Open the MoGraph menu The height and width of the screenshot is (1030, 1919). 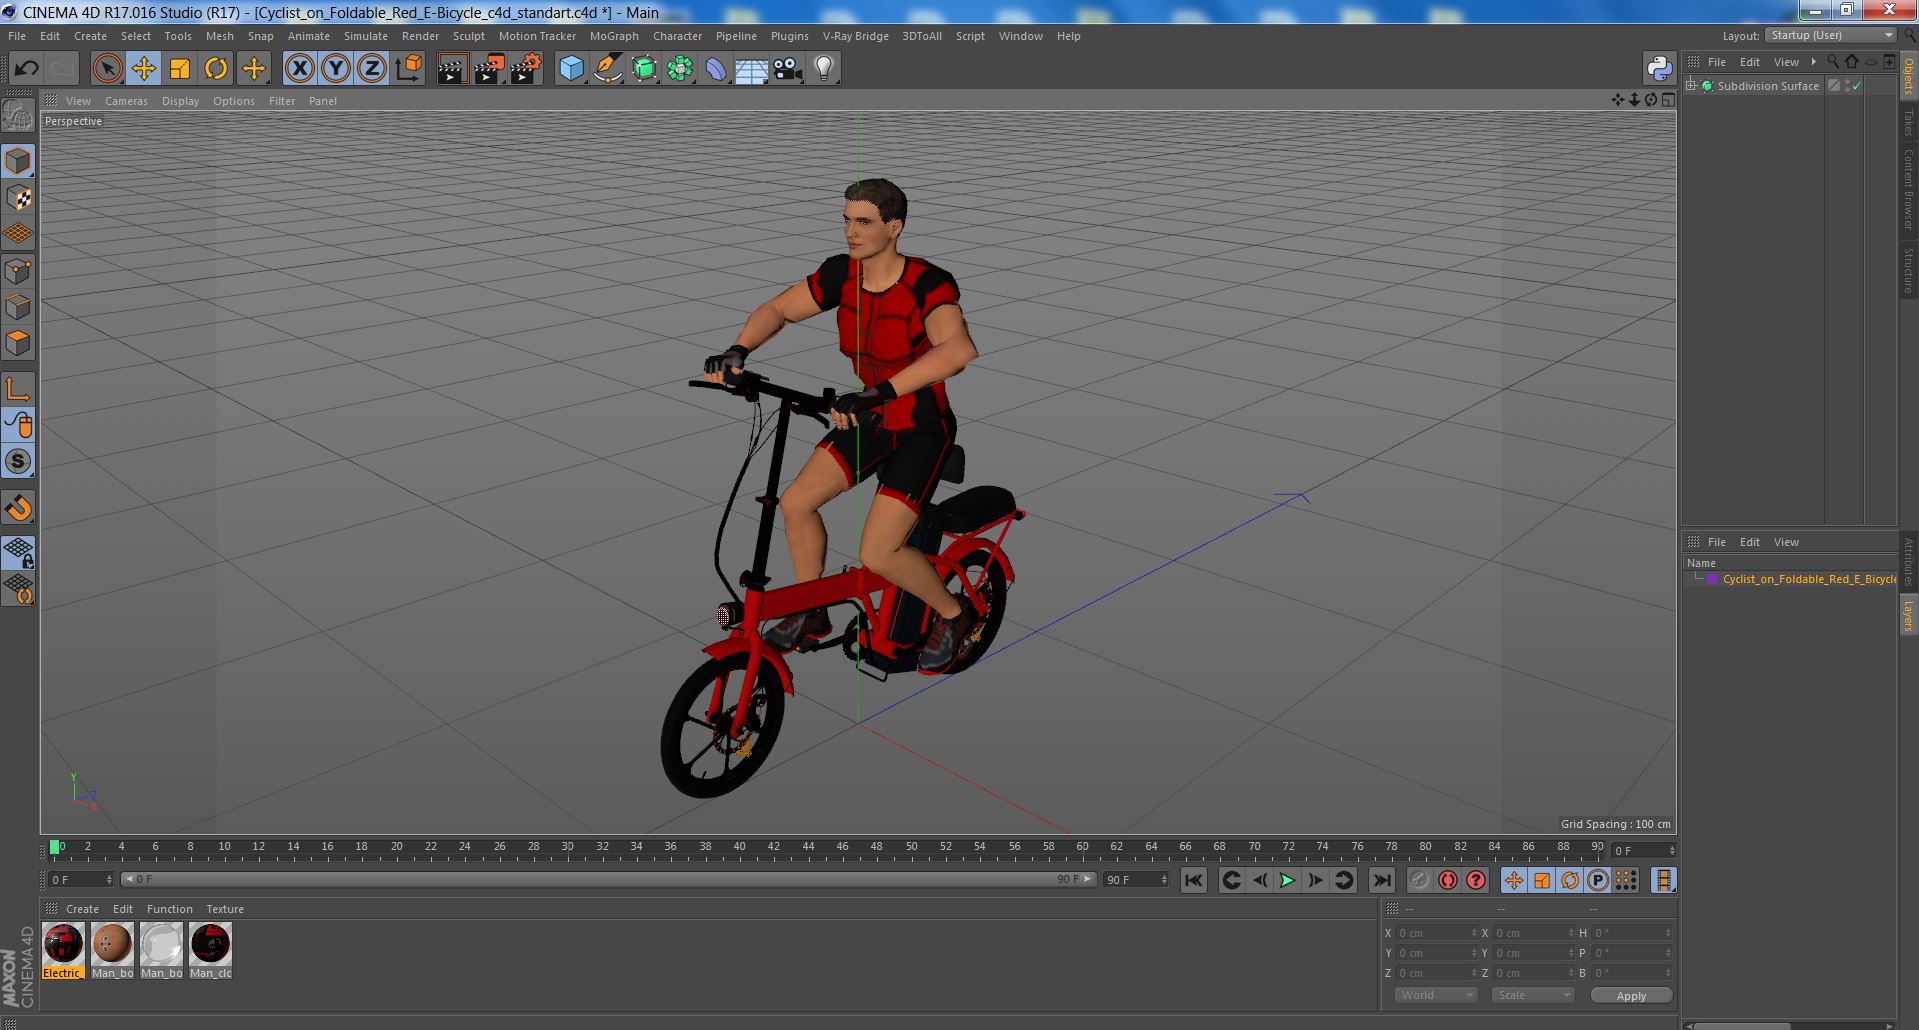[x=614, y=36]
